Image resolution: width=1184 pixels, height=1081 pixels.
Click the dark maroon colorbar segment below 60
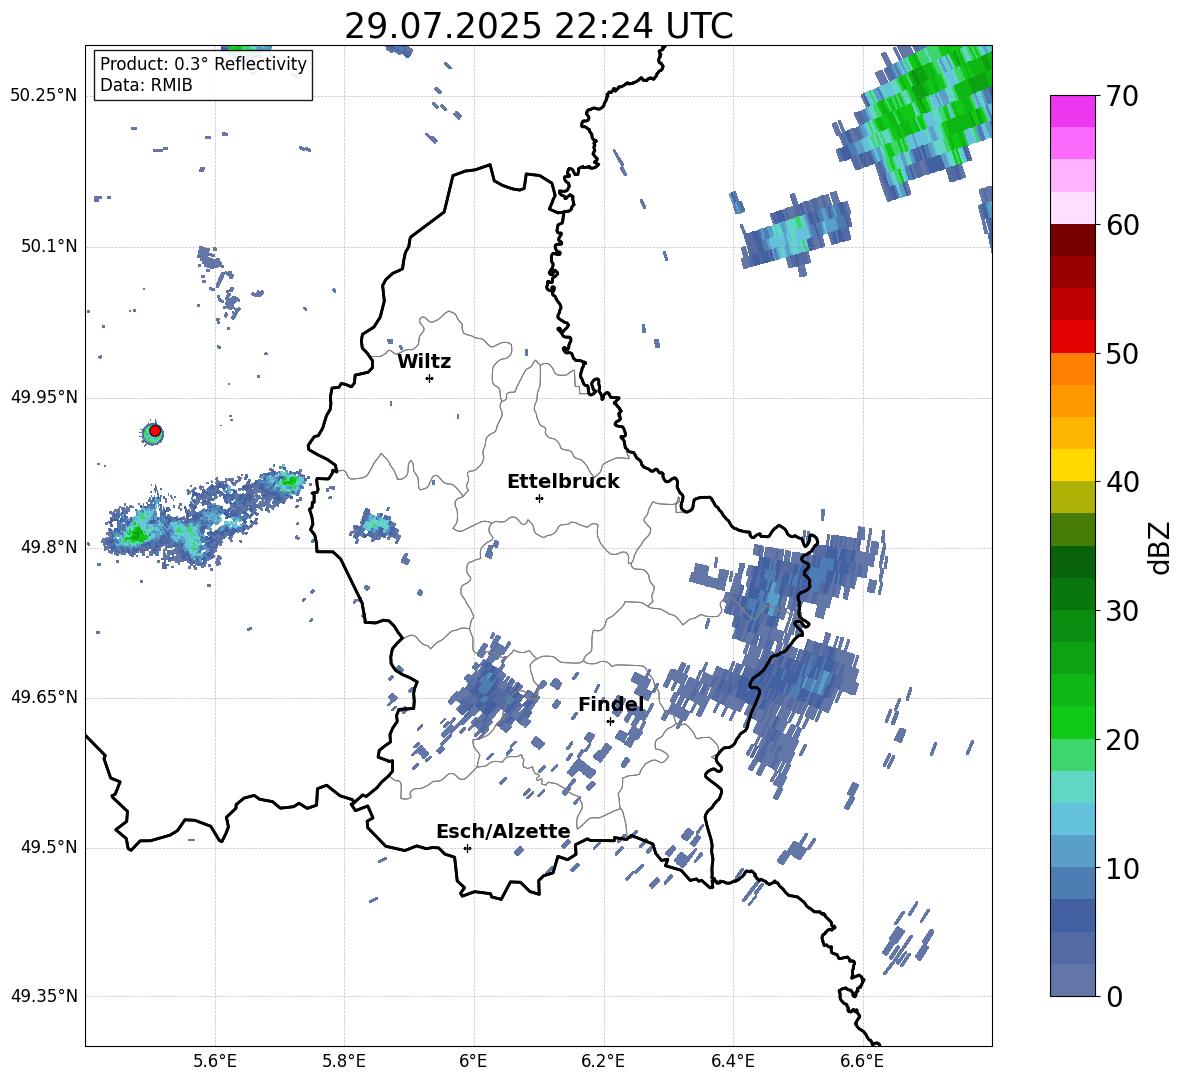pos(1072,240)
